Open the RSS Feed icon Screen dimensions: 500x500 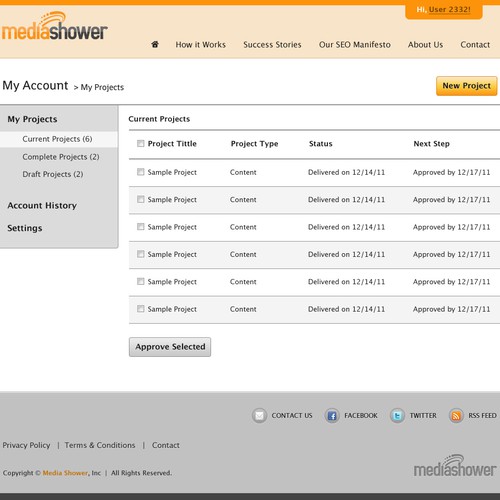[x=456, y=416]
